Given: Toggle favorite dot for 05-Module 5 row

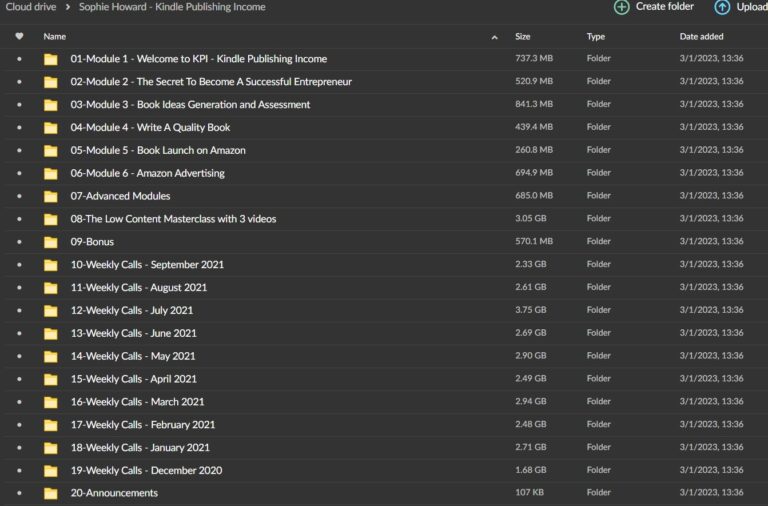Looking at the screenshot, I should point(19,150).
